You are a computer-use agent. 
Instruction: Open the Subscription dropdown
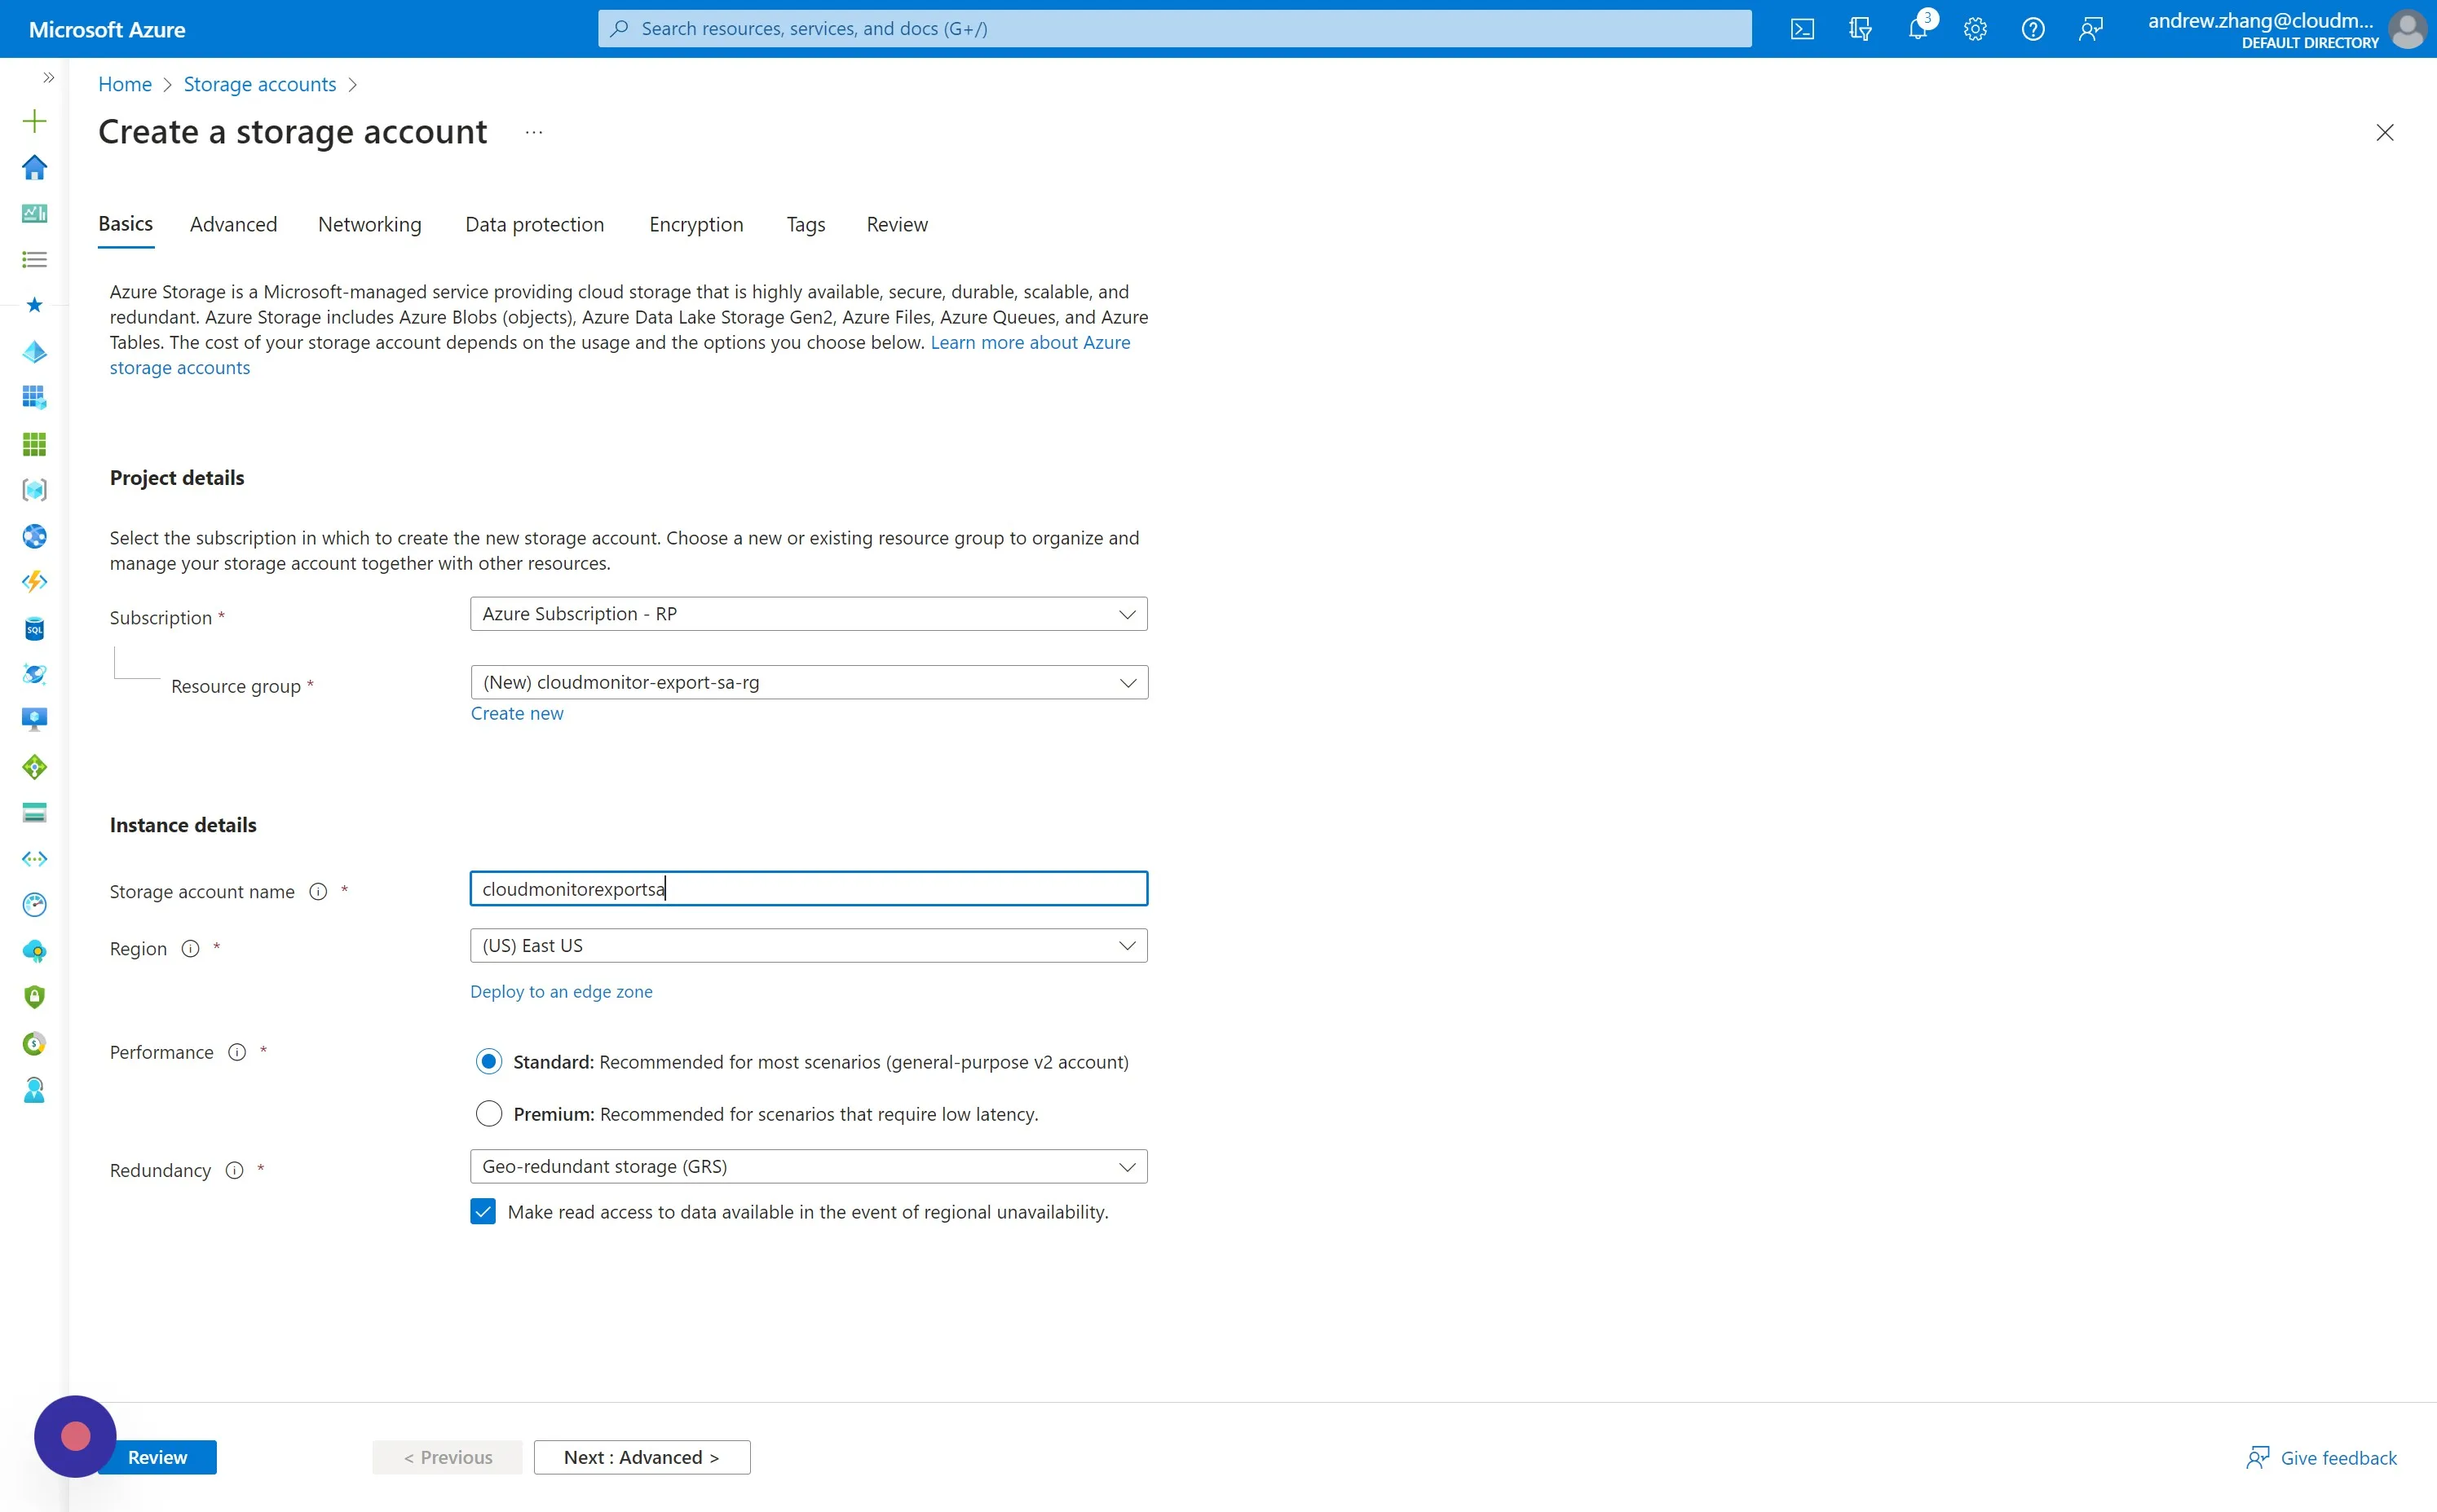point(809,614)
